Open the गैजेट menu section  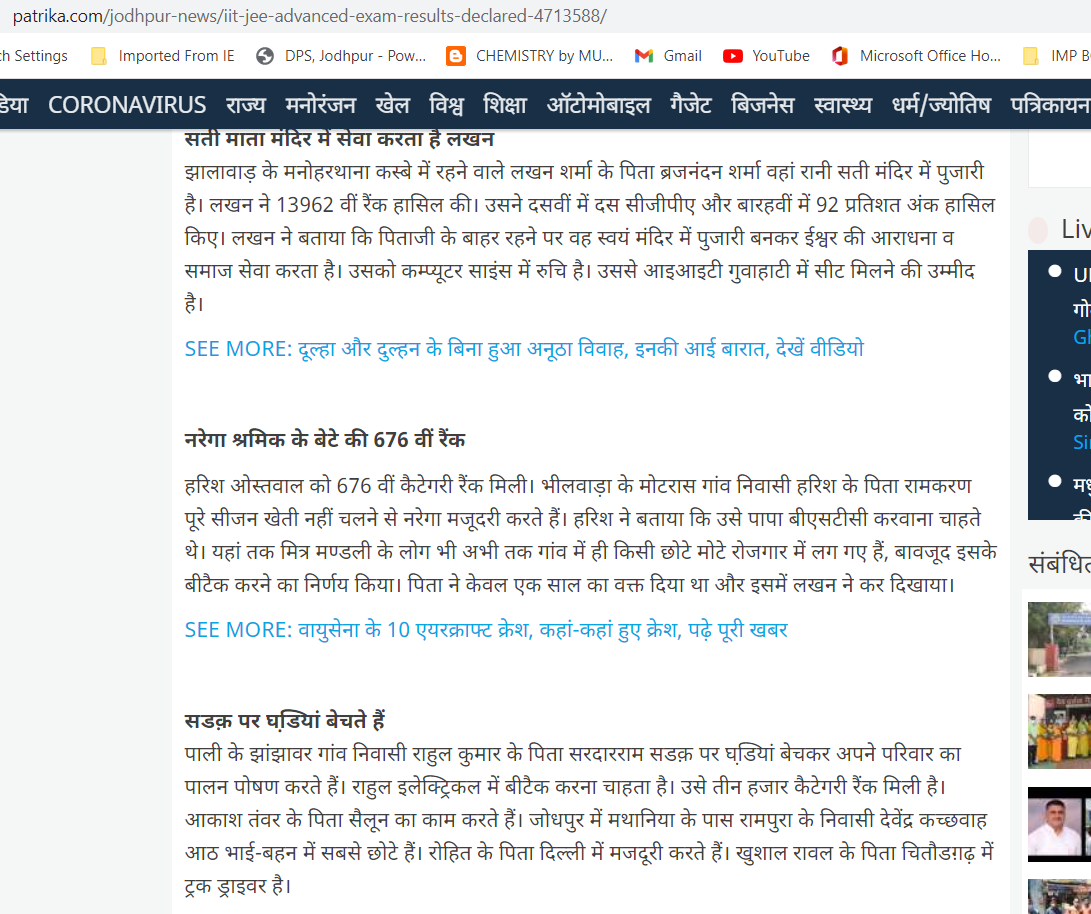pyautogui.click(x=690, y=105)
